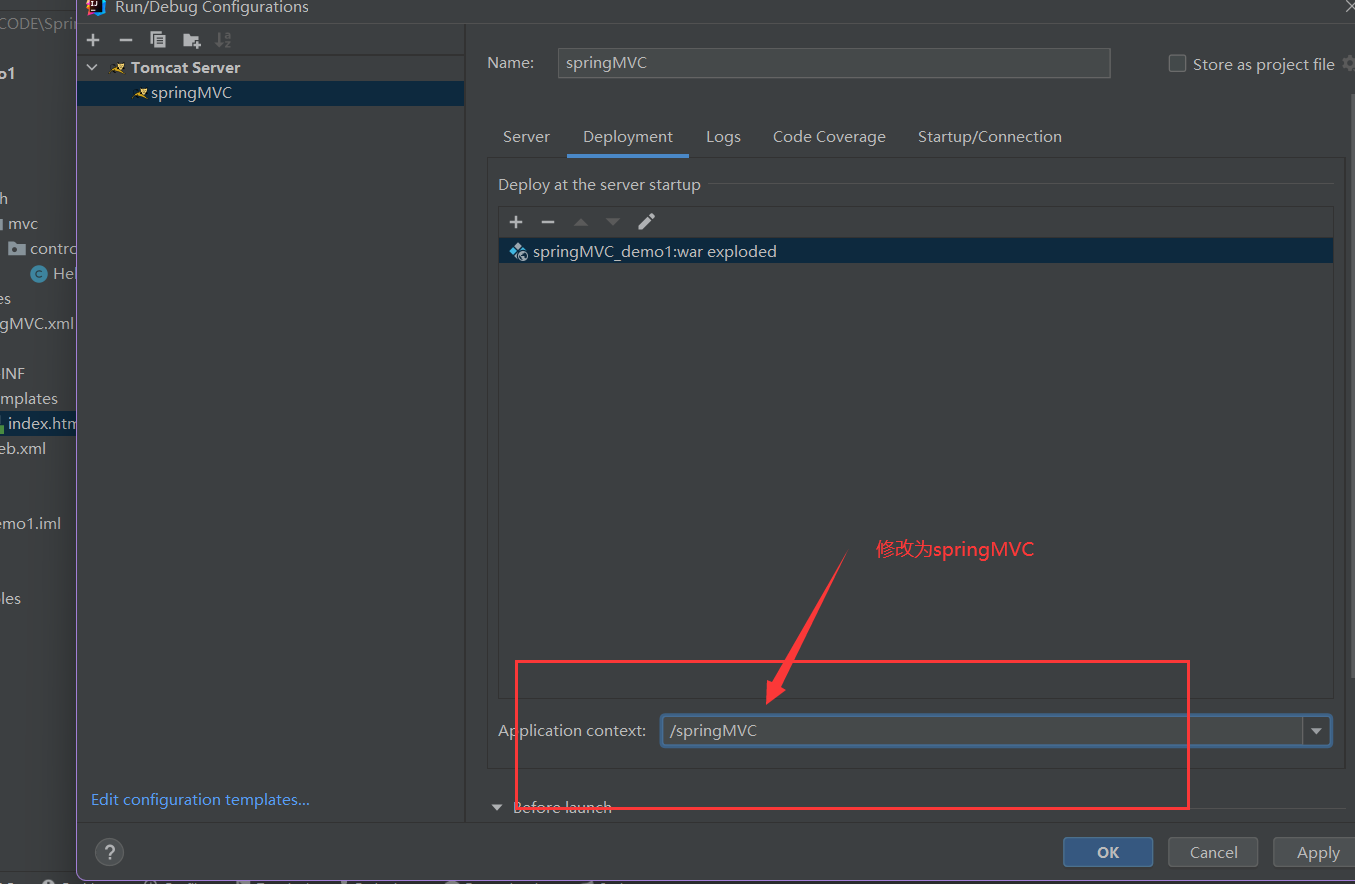This screenshot has height=884, width=1355.
Task: Click the Name input field
Action: pyautogui.click(x=832, y=63)
